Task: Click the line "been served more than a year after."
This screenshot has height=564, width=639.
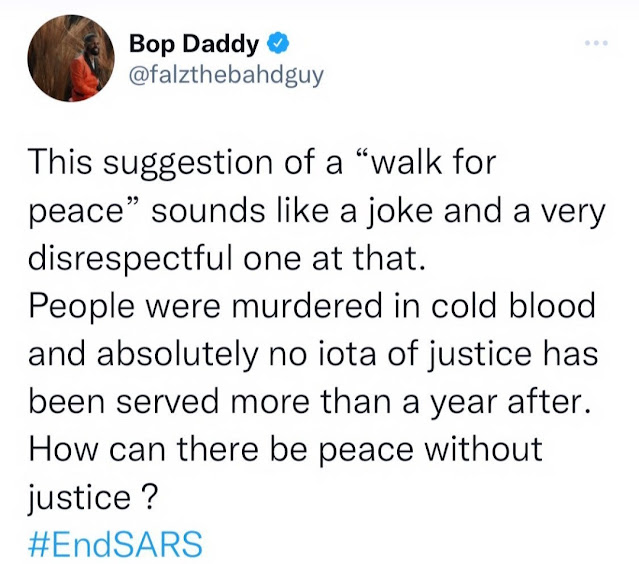Action: (310, 402)
